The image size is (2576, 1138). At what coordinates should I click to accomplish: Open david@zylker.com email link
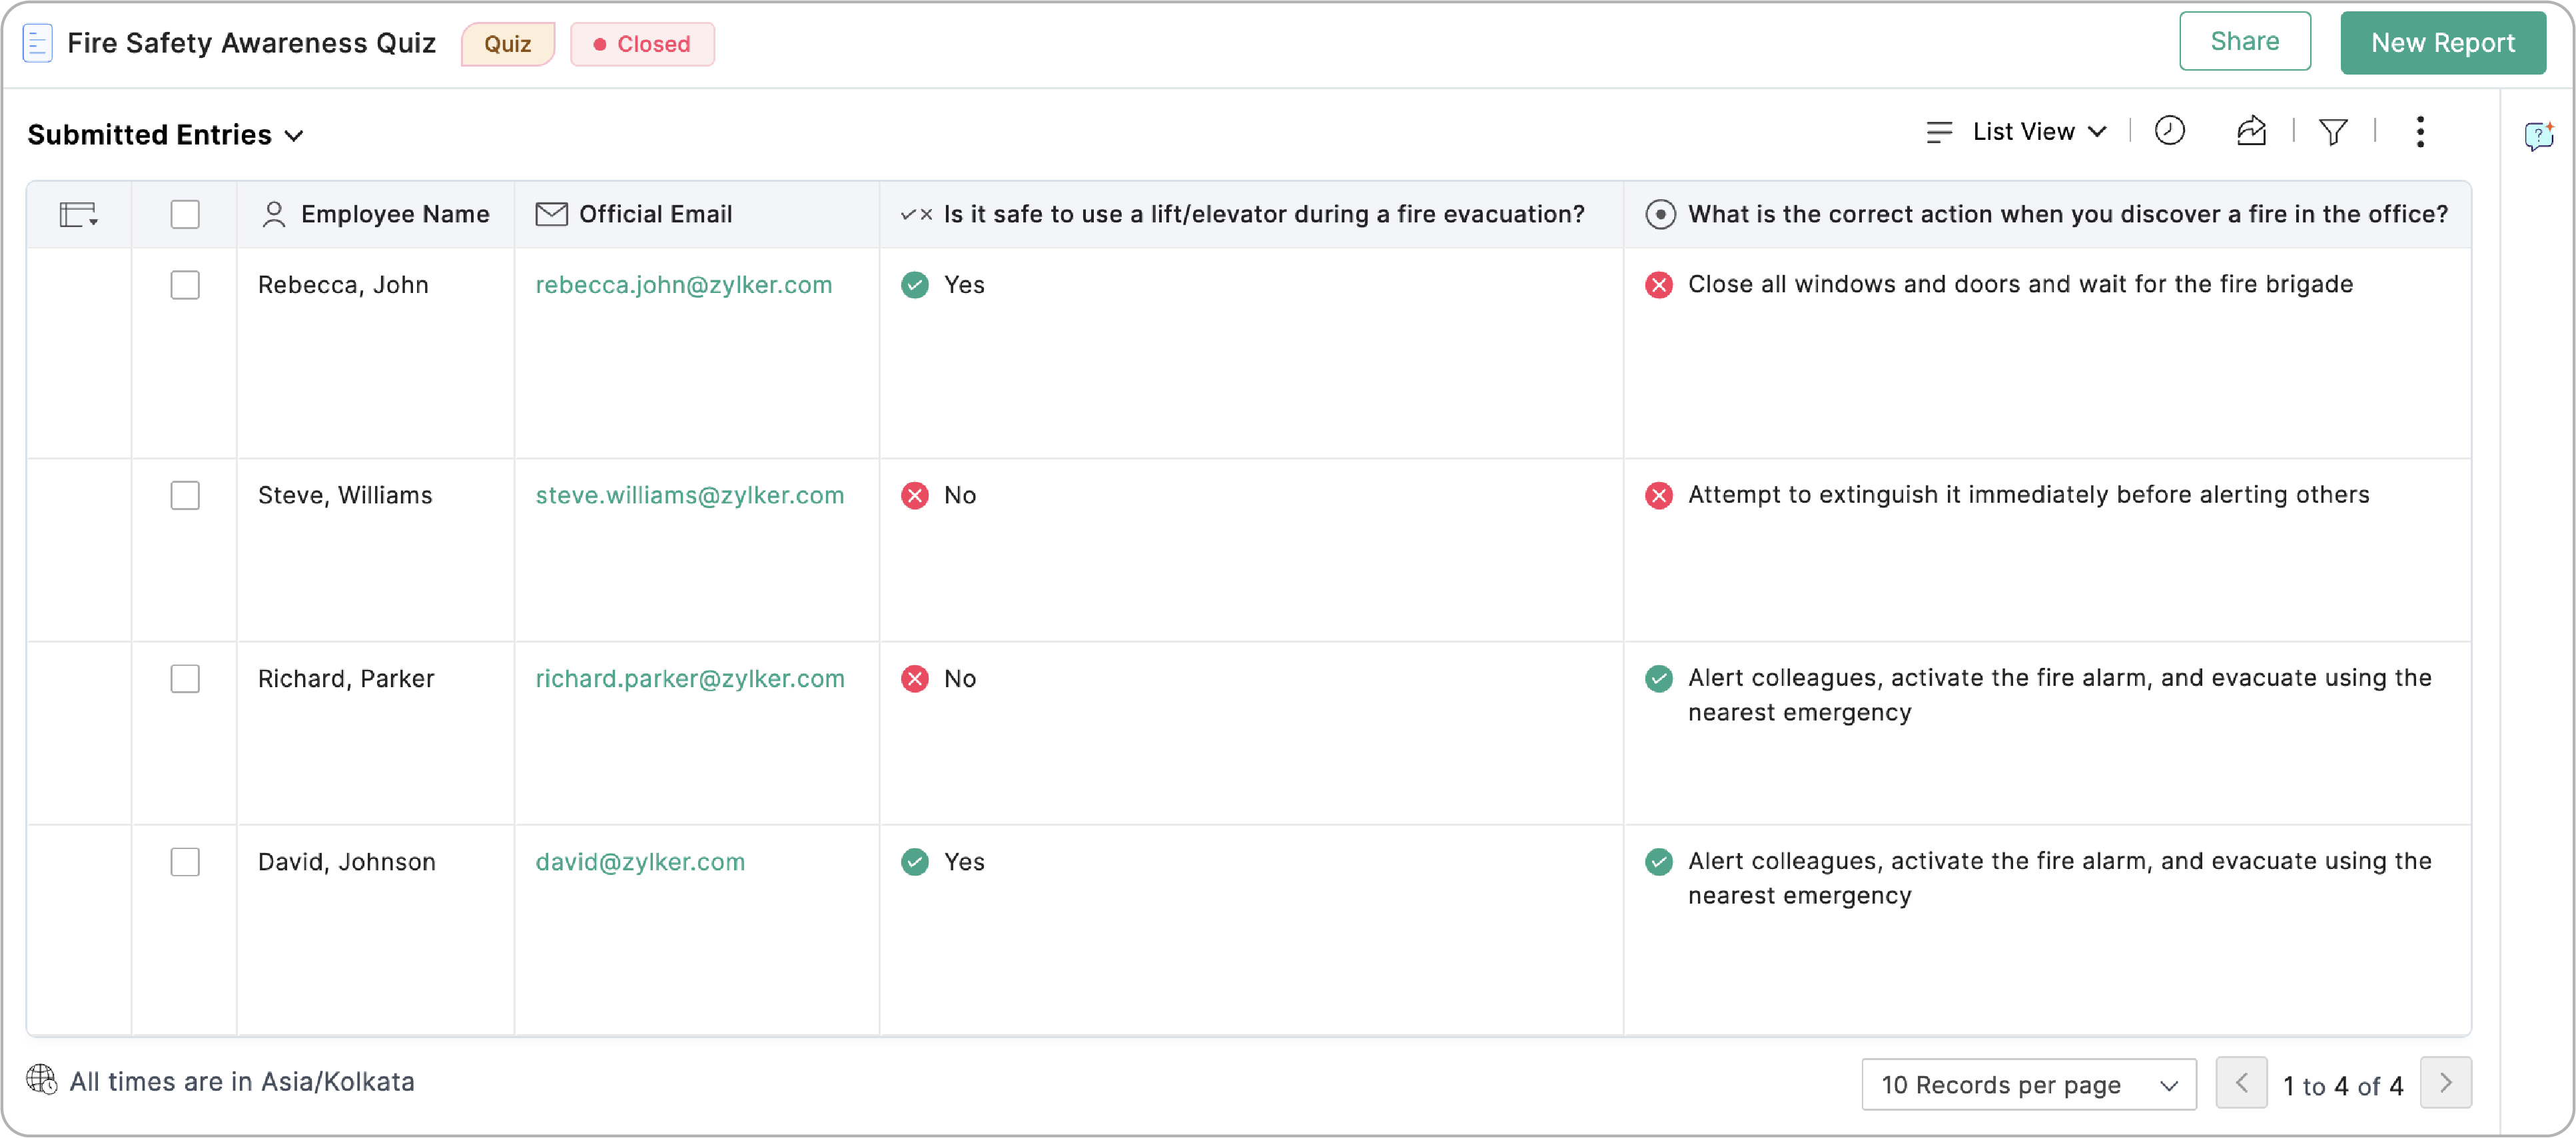(640, 862)
